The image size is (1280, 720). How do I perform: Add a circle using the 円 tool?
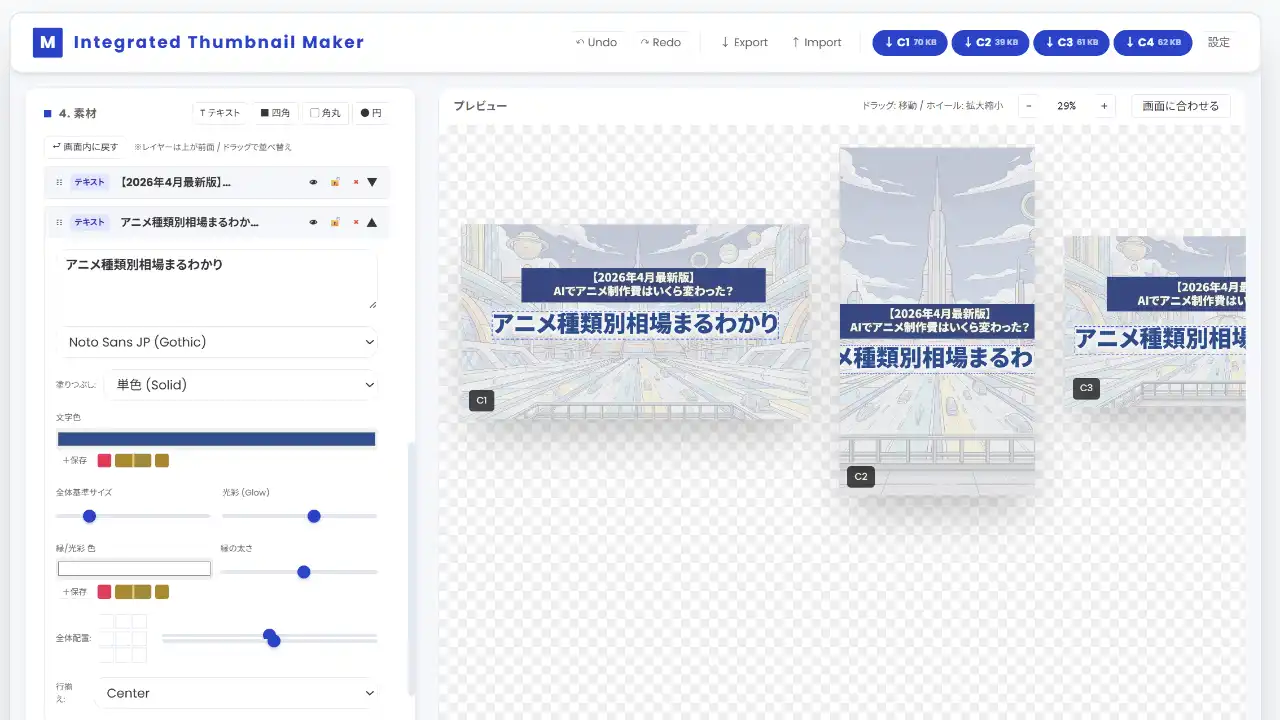click(x=370, y=112)
